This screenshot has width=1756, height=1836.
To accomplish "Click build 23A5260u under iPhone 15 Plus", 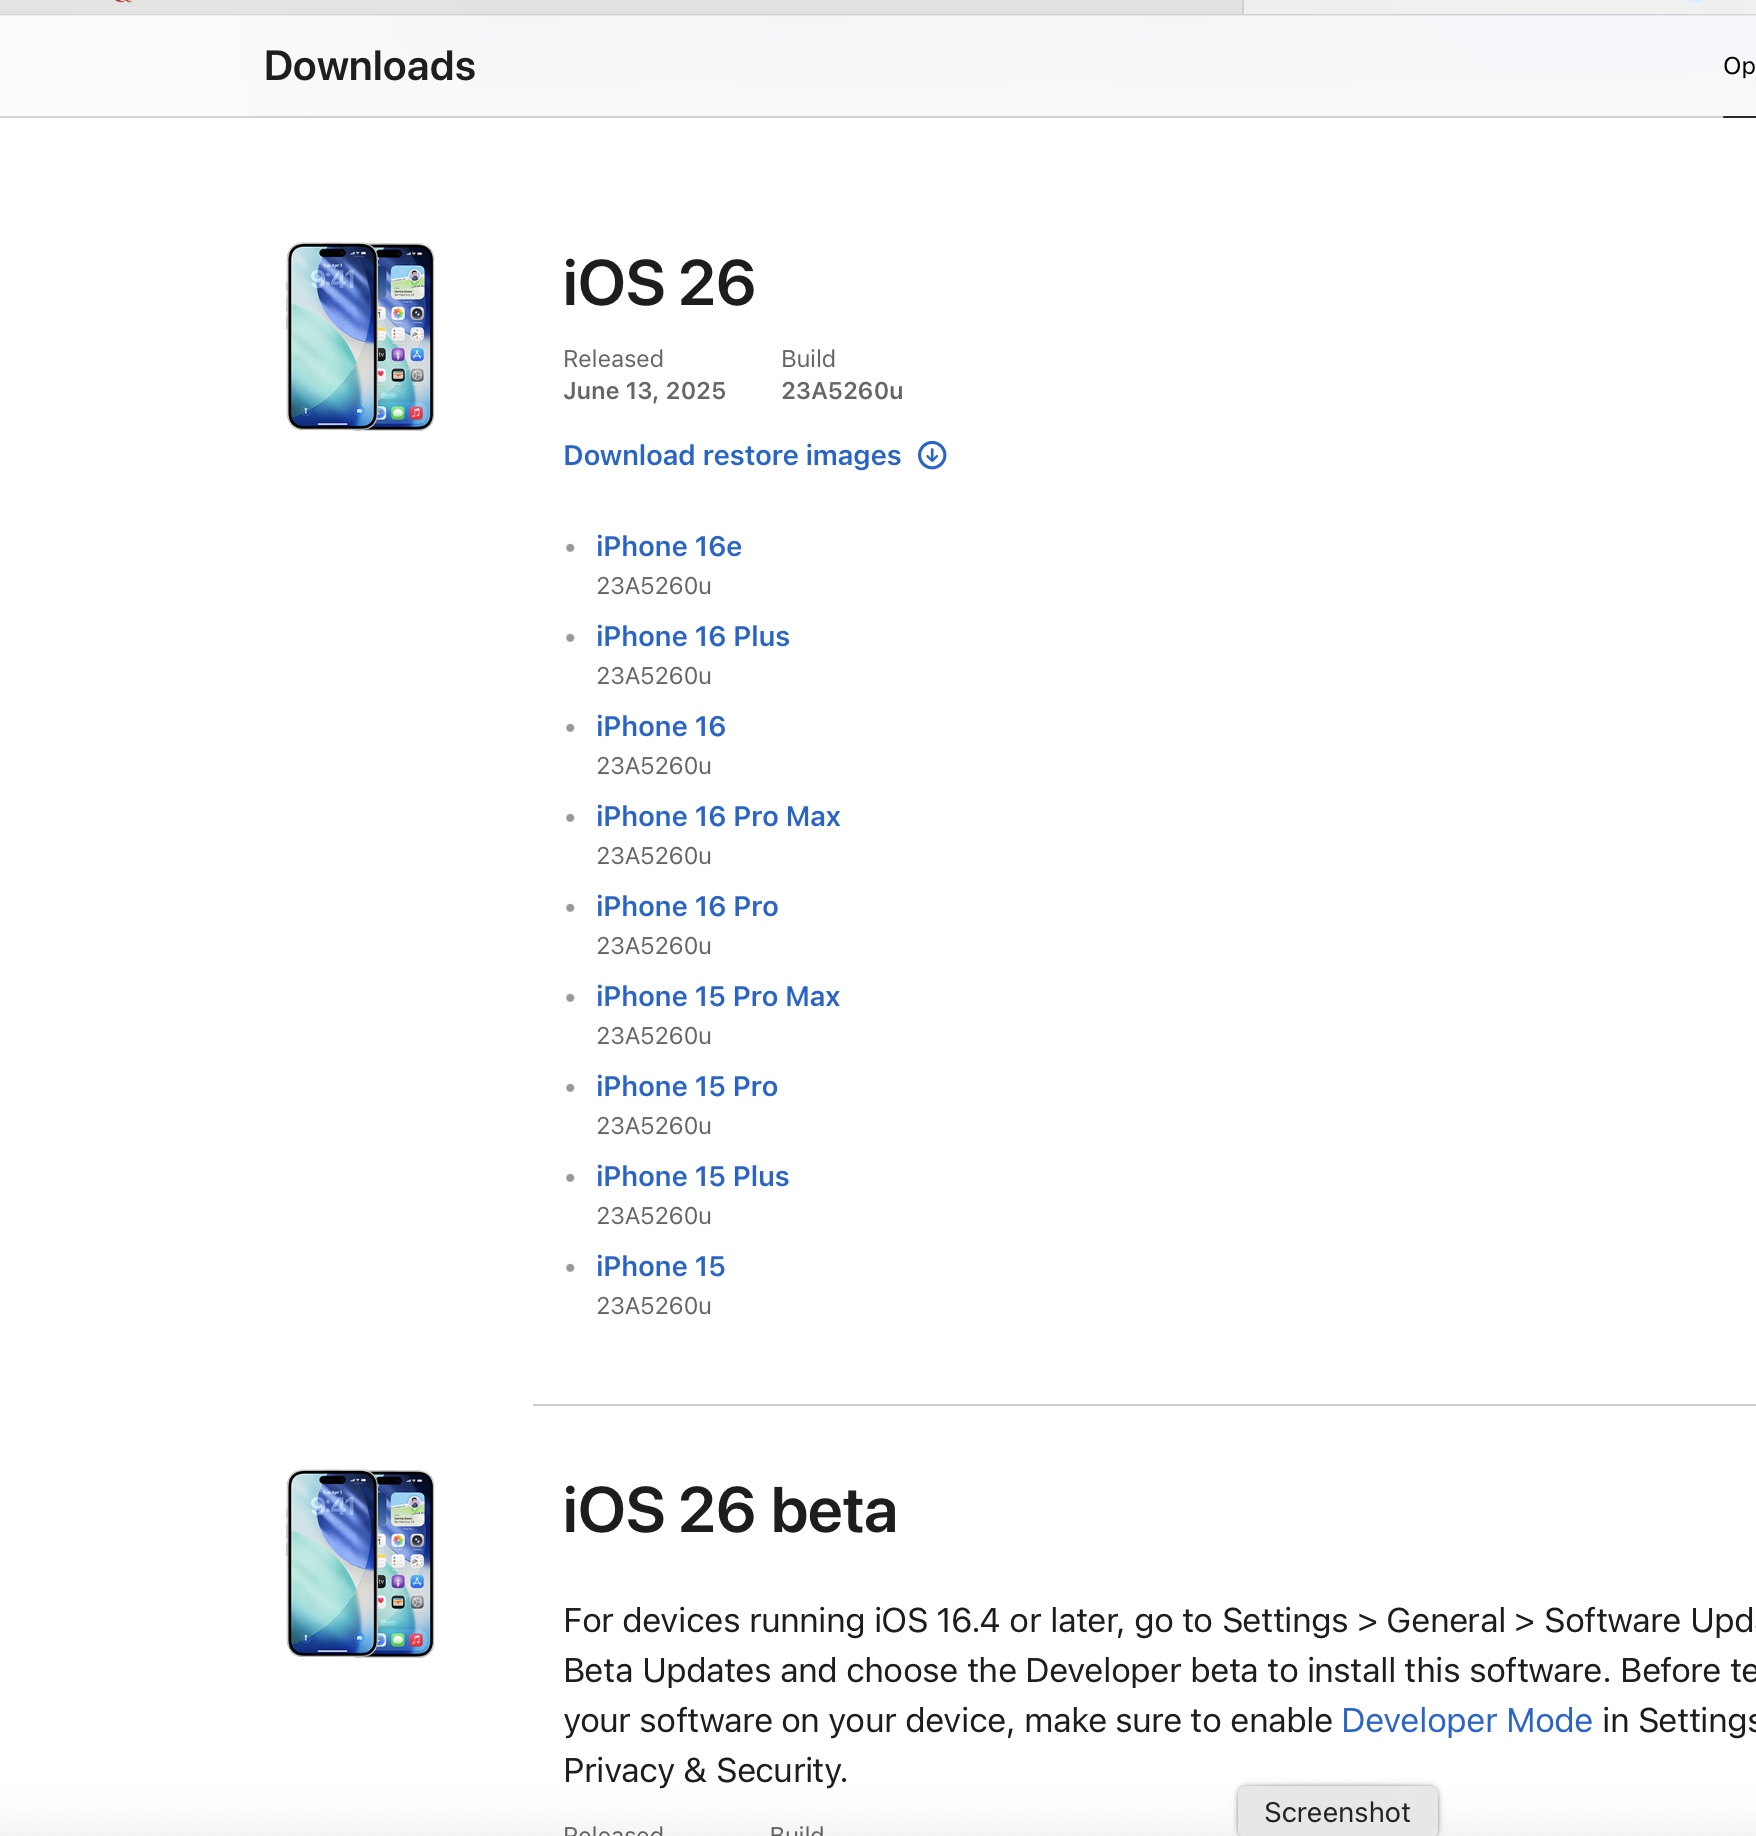I will 654,1216.
